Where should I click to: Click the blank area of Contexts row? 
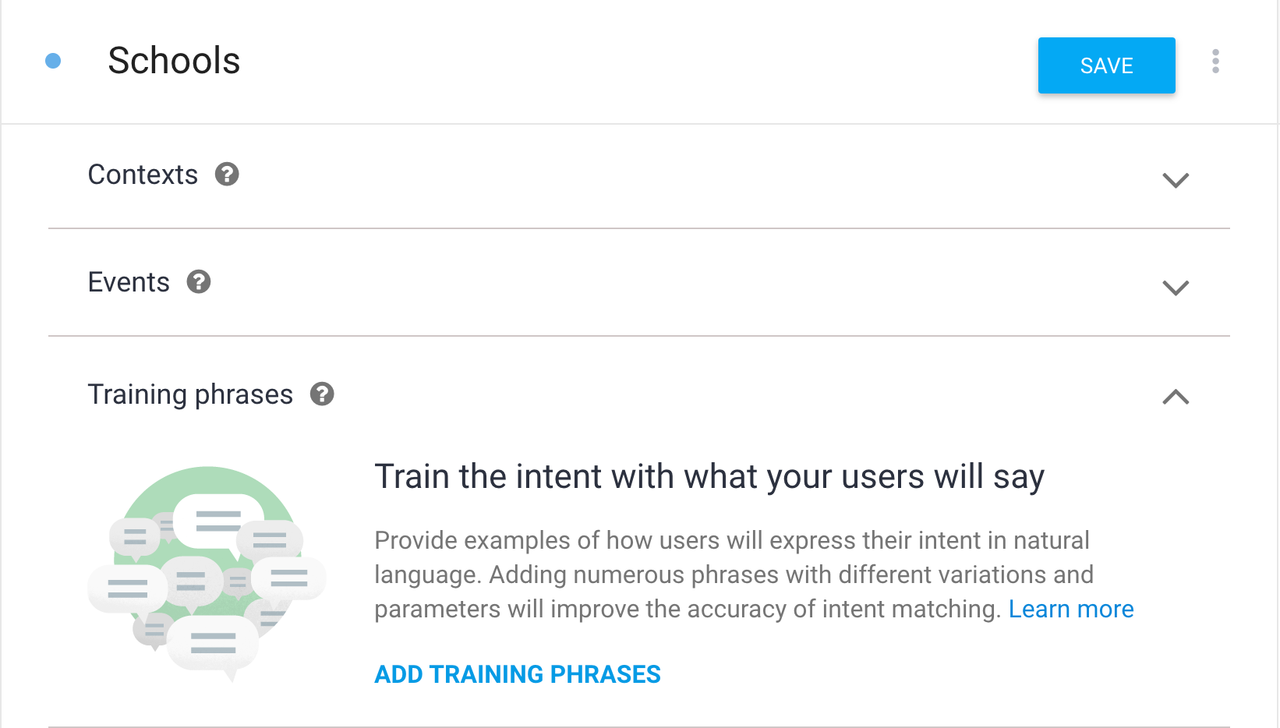(700, 177)
